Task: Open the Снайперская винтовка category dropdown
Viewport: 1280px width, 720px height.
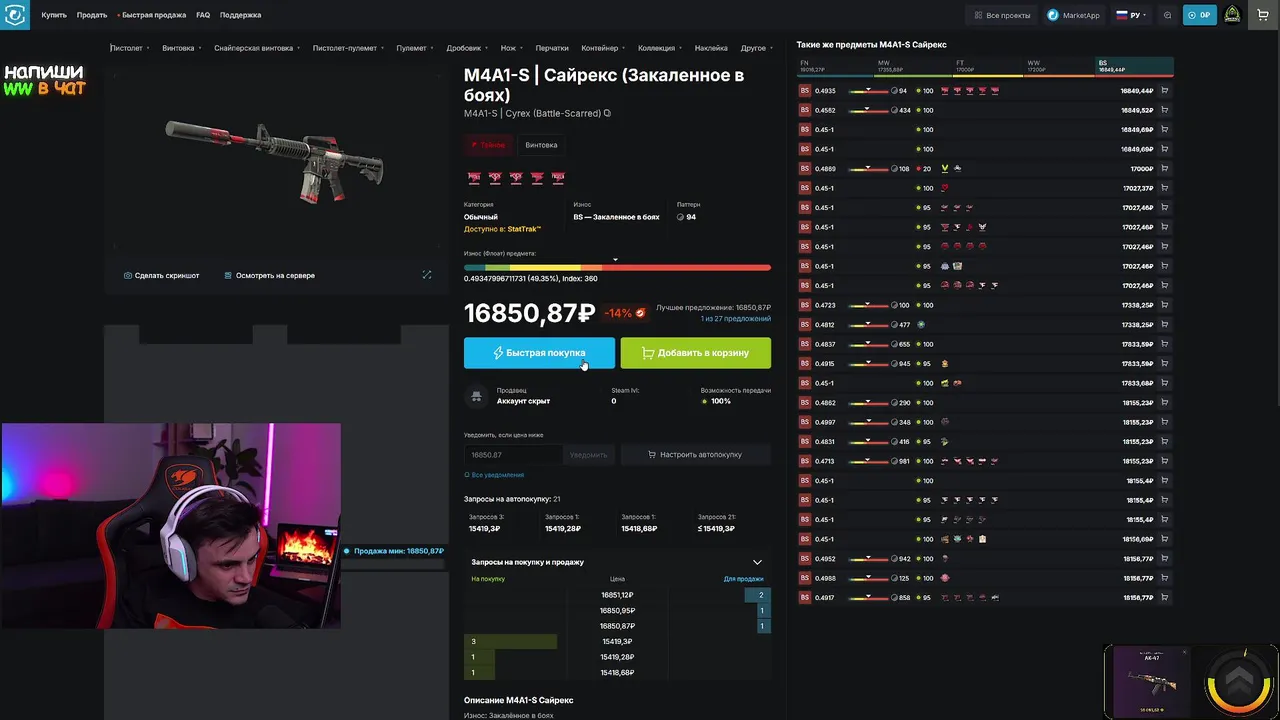Action: pyautogui.click(x=256, y=48)
